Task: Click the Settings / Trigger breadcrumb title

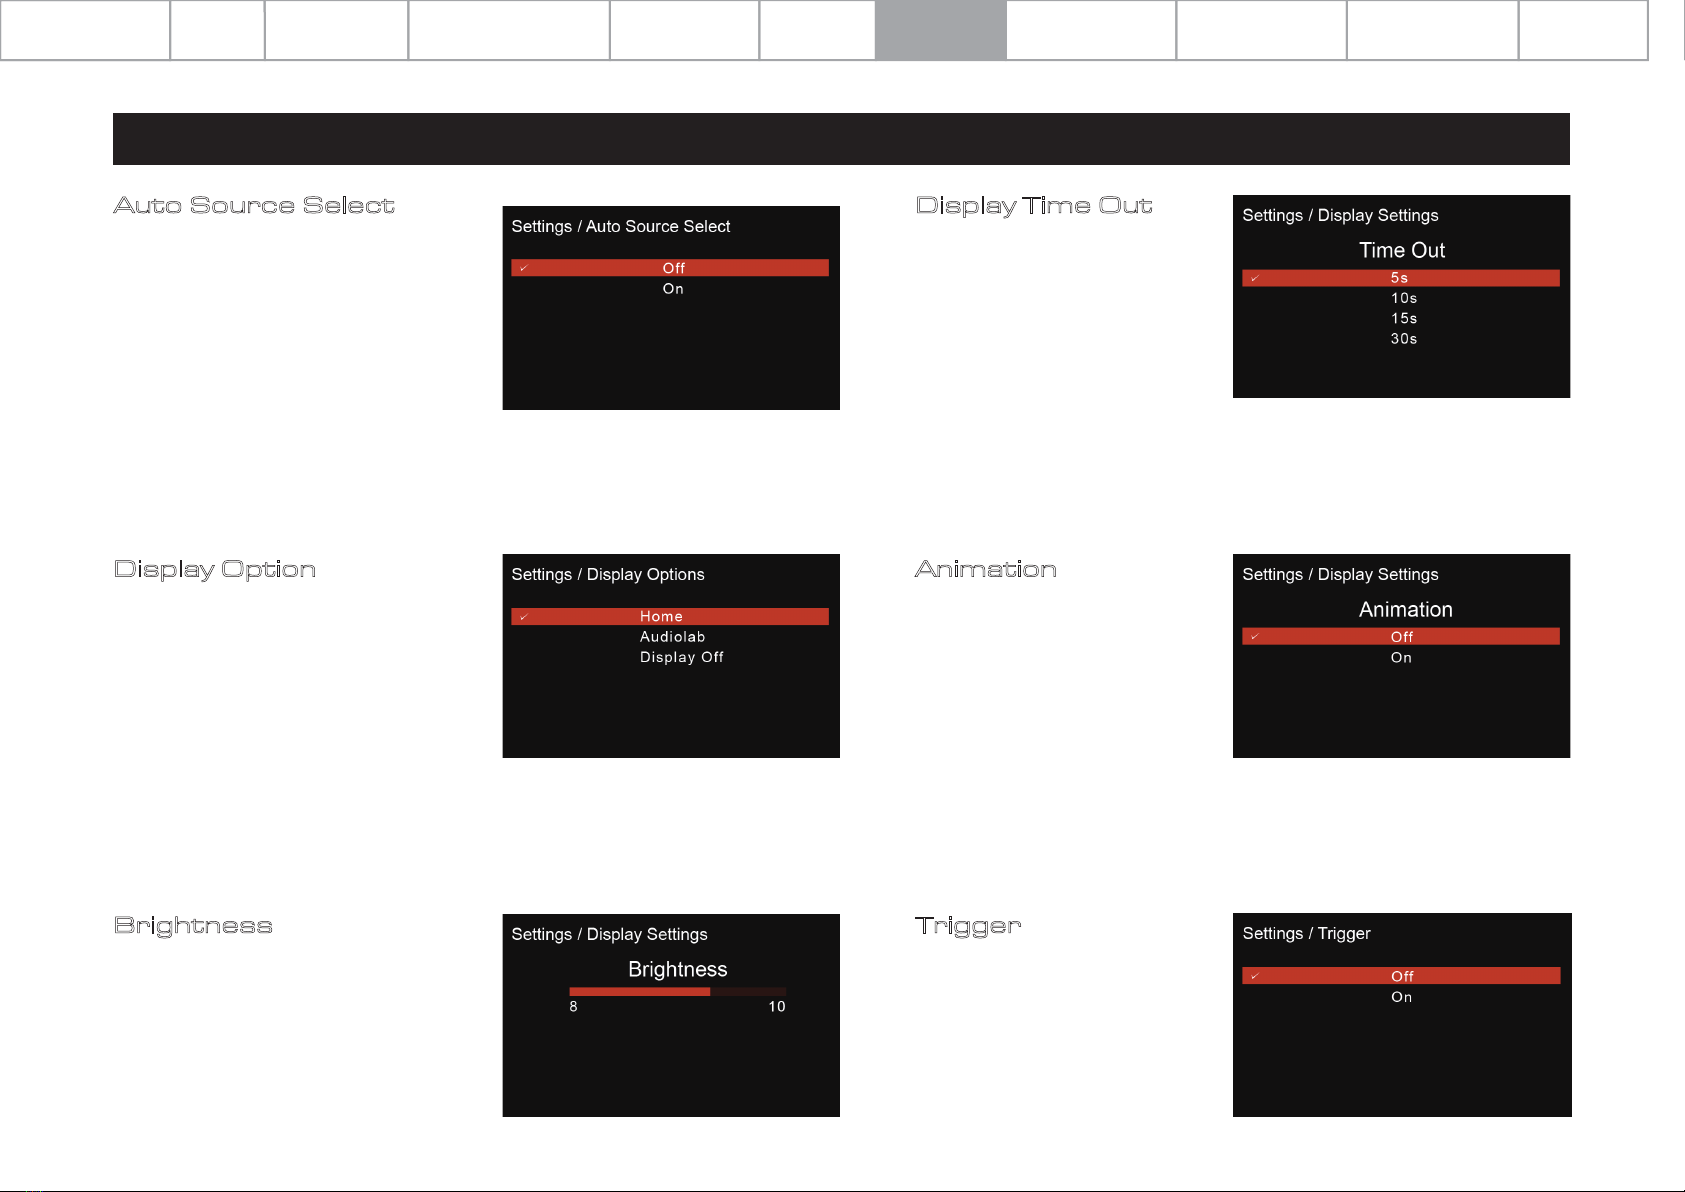Action: click(x=1306, y=933)
